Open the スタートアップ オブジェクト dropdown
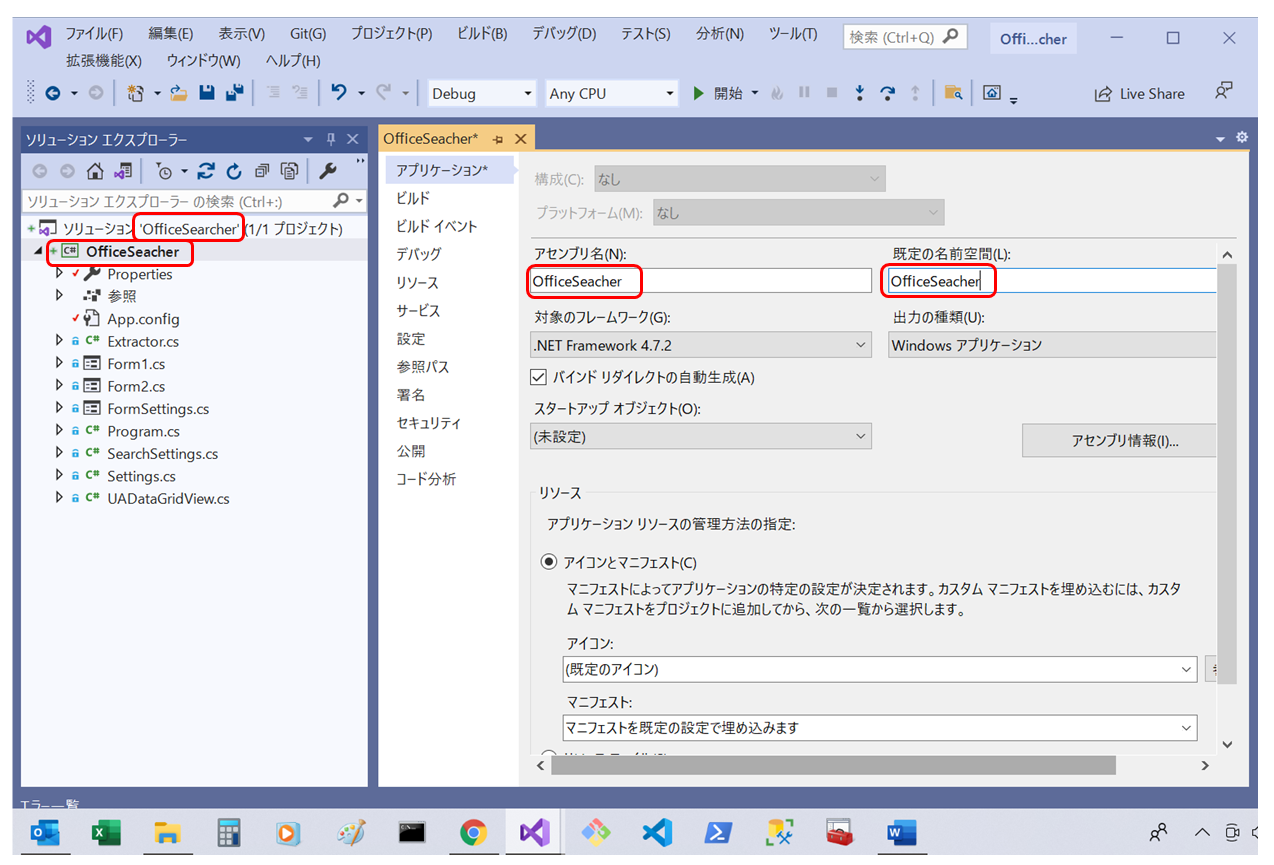This screenshot has width=1274, height=865. [701, 437]
